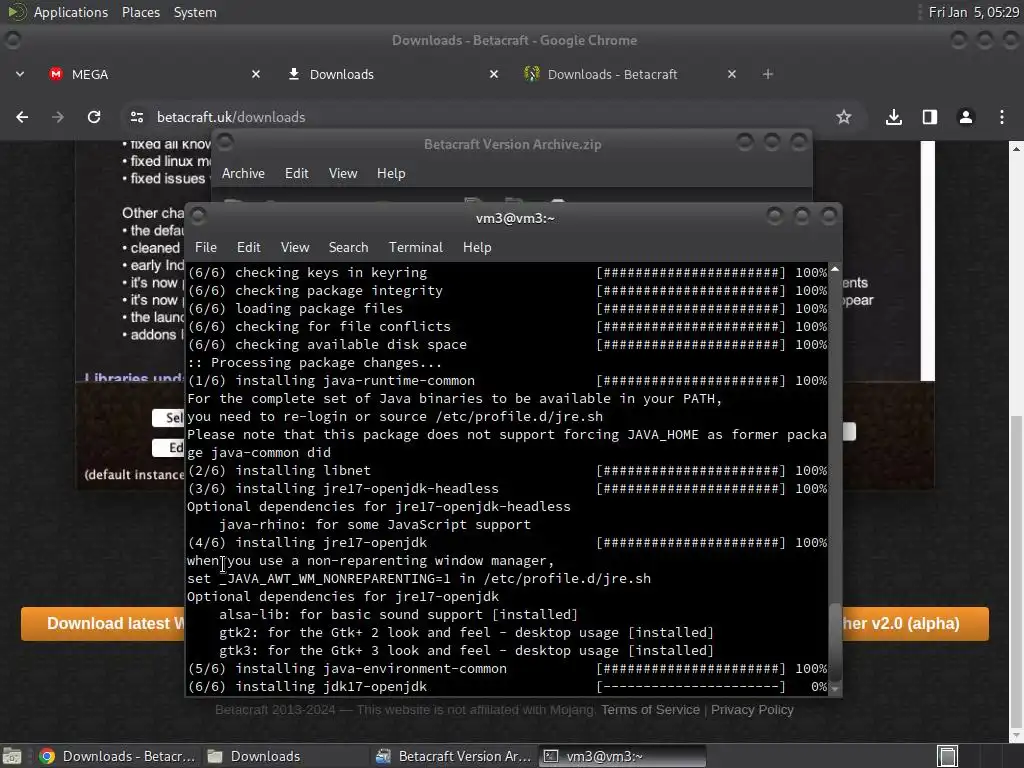Click terminal scrollbar down arrow
The height and width of the screenshot is (768, 1024).
(835, 689)
